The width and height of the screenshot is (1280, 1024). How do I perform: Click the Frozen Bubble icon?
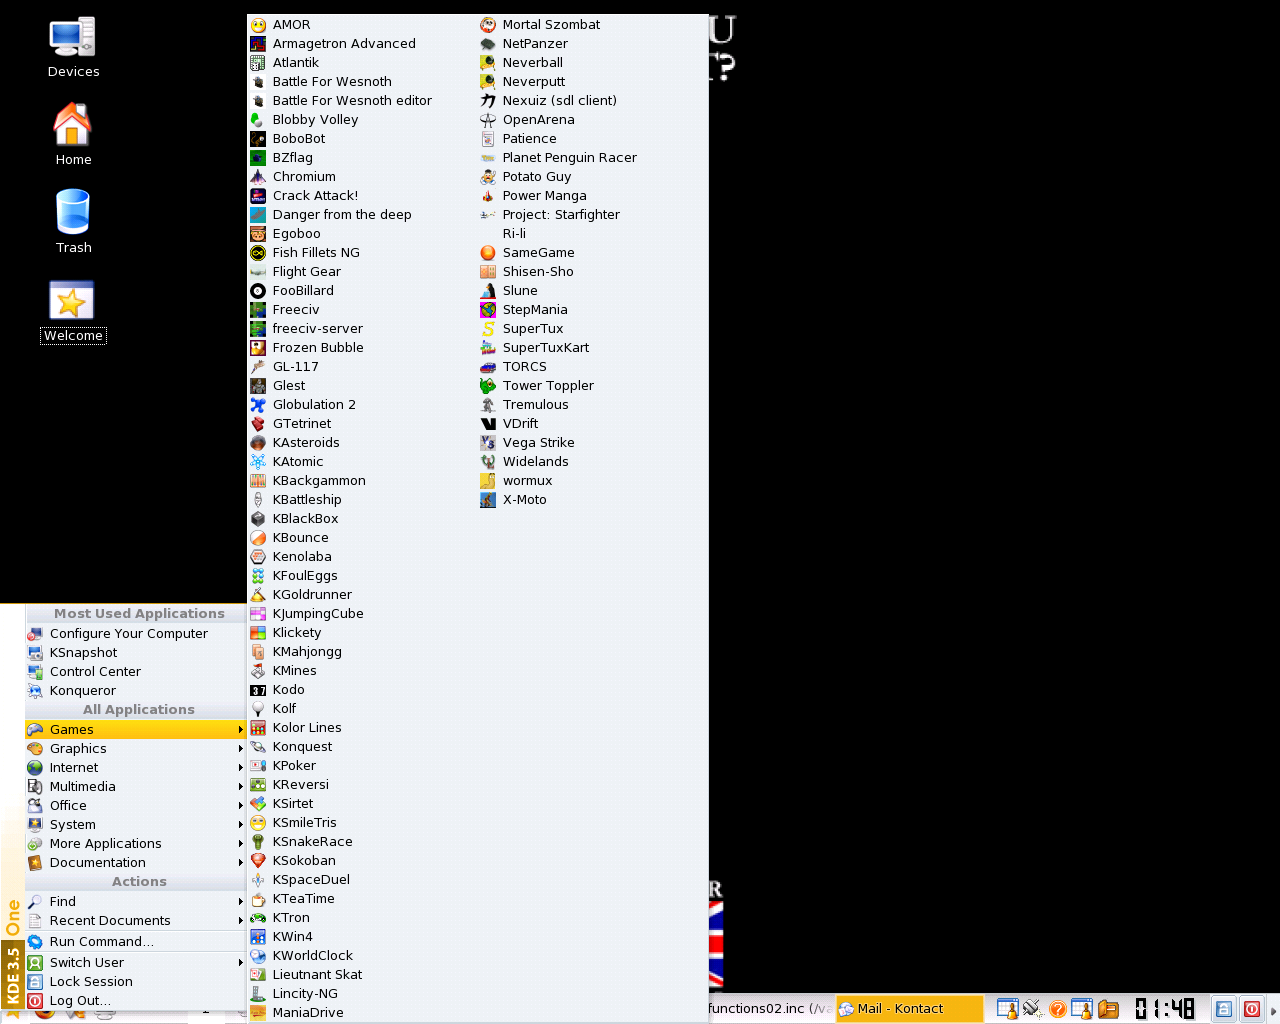coord(258,348)
